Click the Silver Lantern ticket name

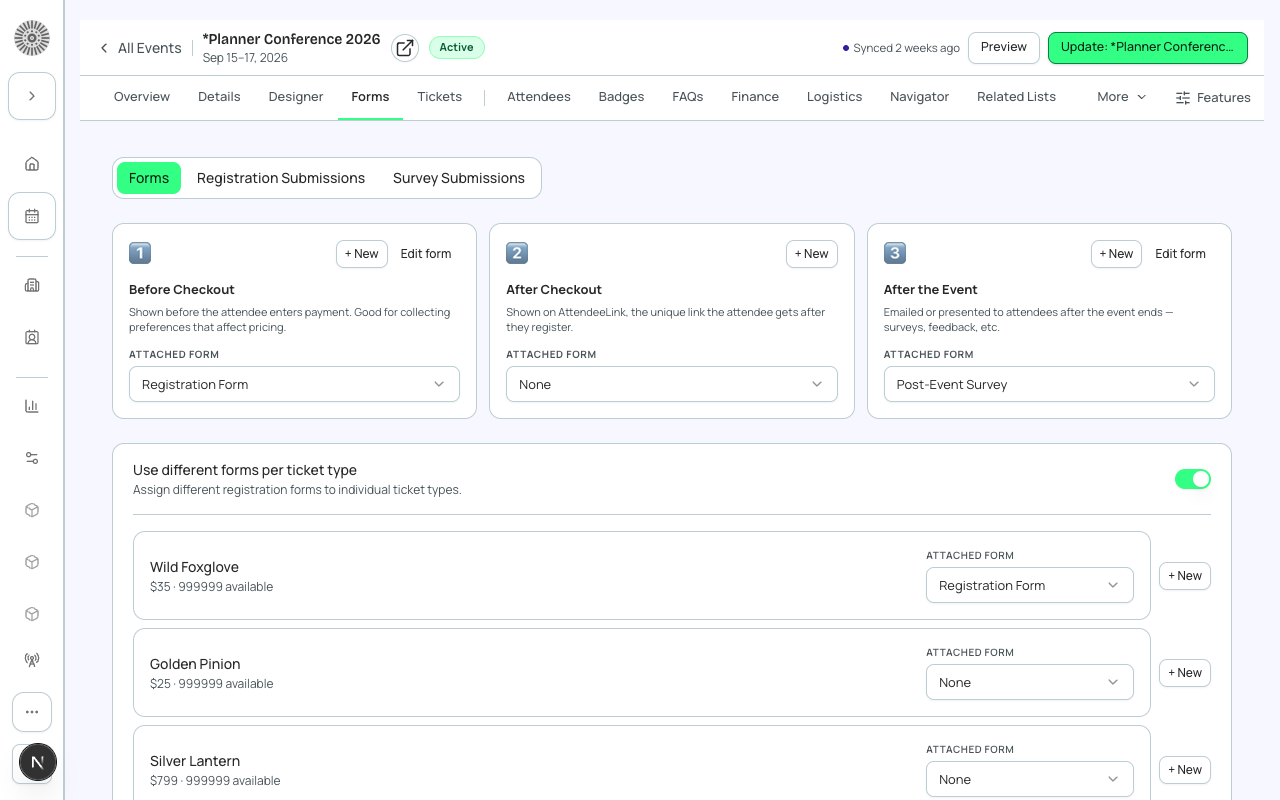coord(195,761)
